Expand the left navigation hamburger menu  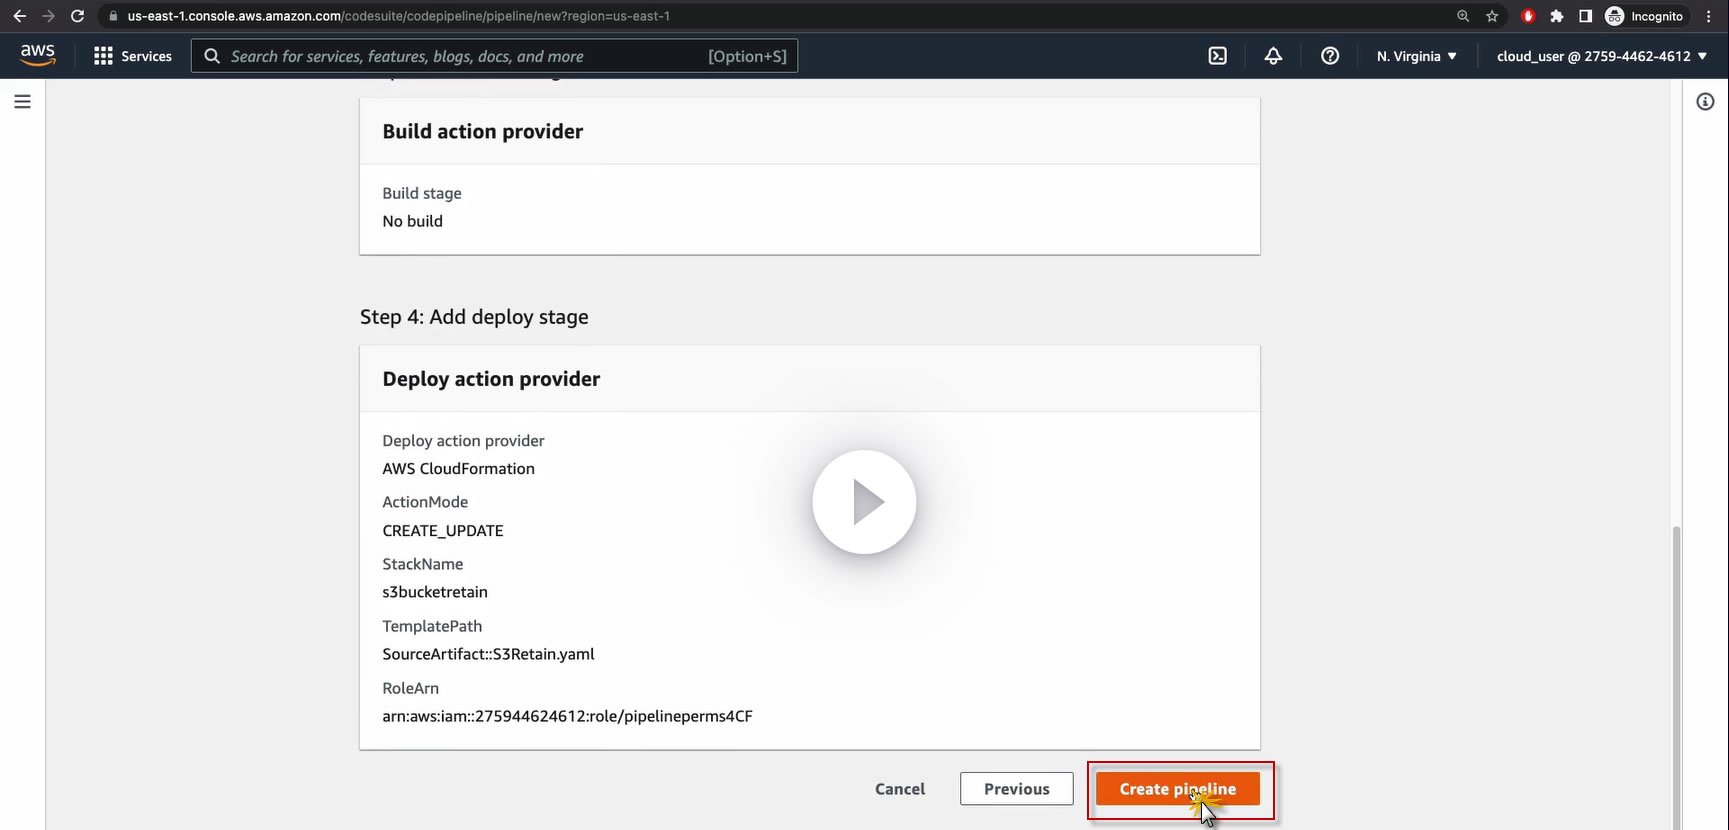coord(22,102)
